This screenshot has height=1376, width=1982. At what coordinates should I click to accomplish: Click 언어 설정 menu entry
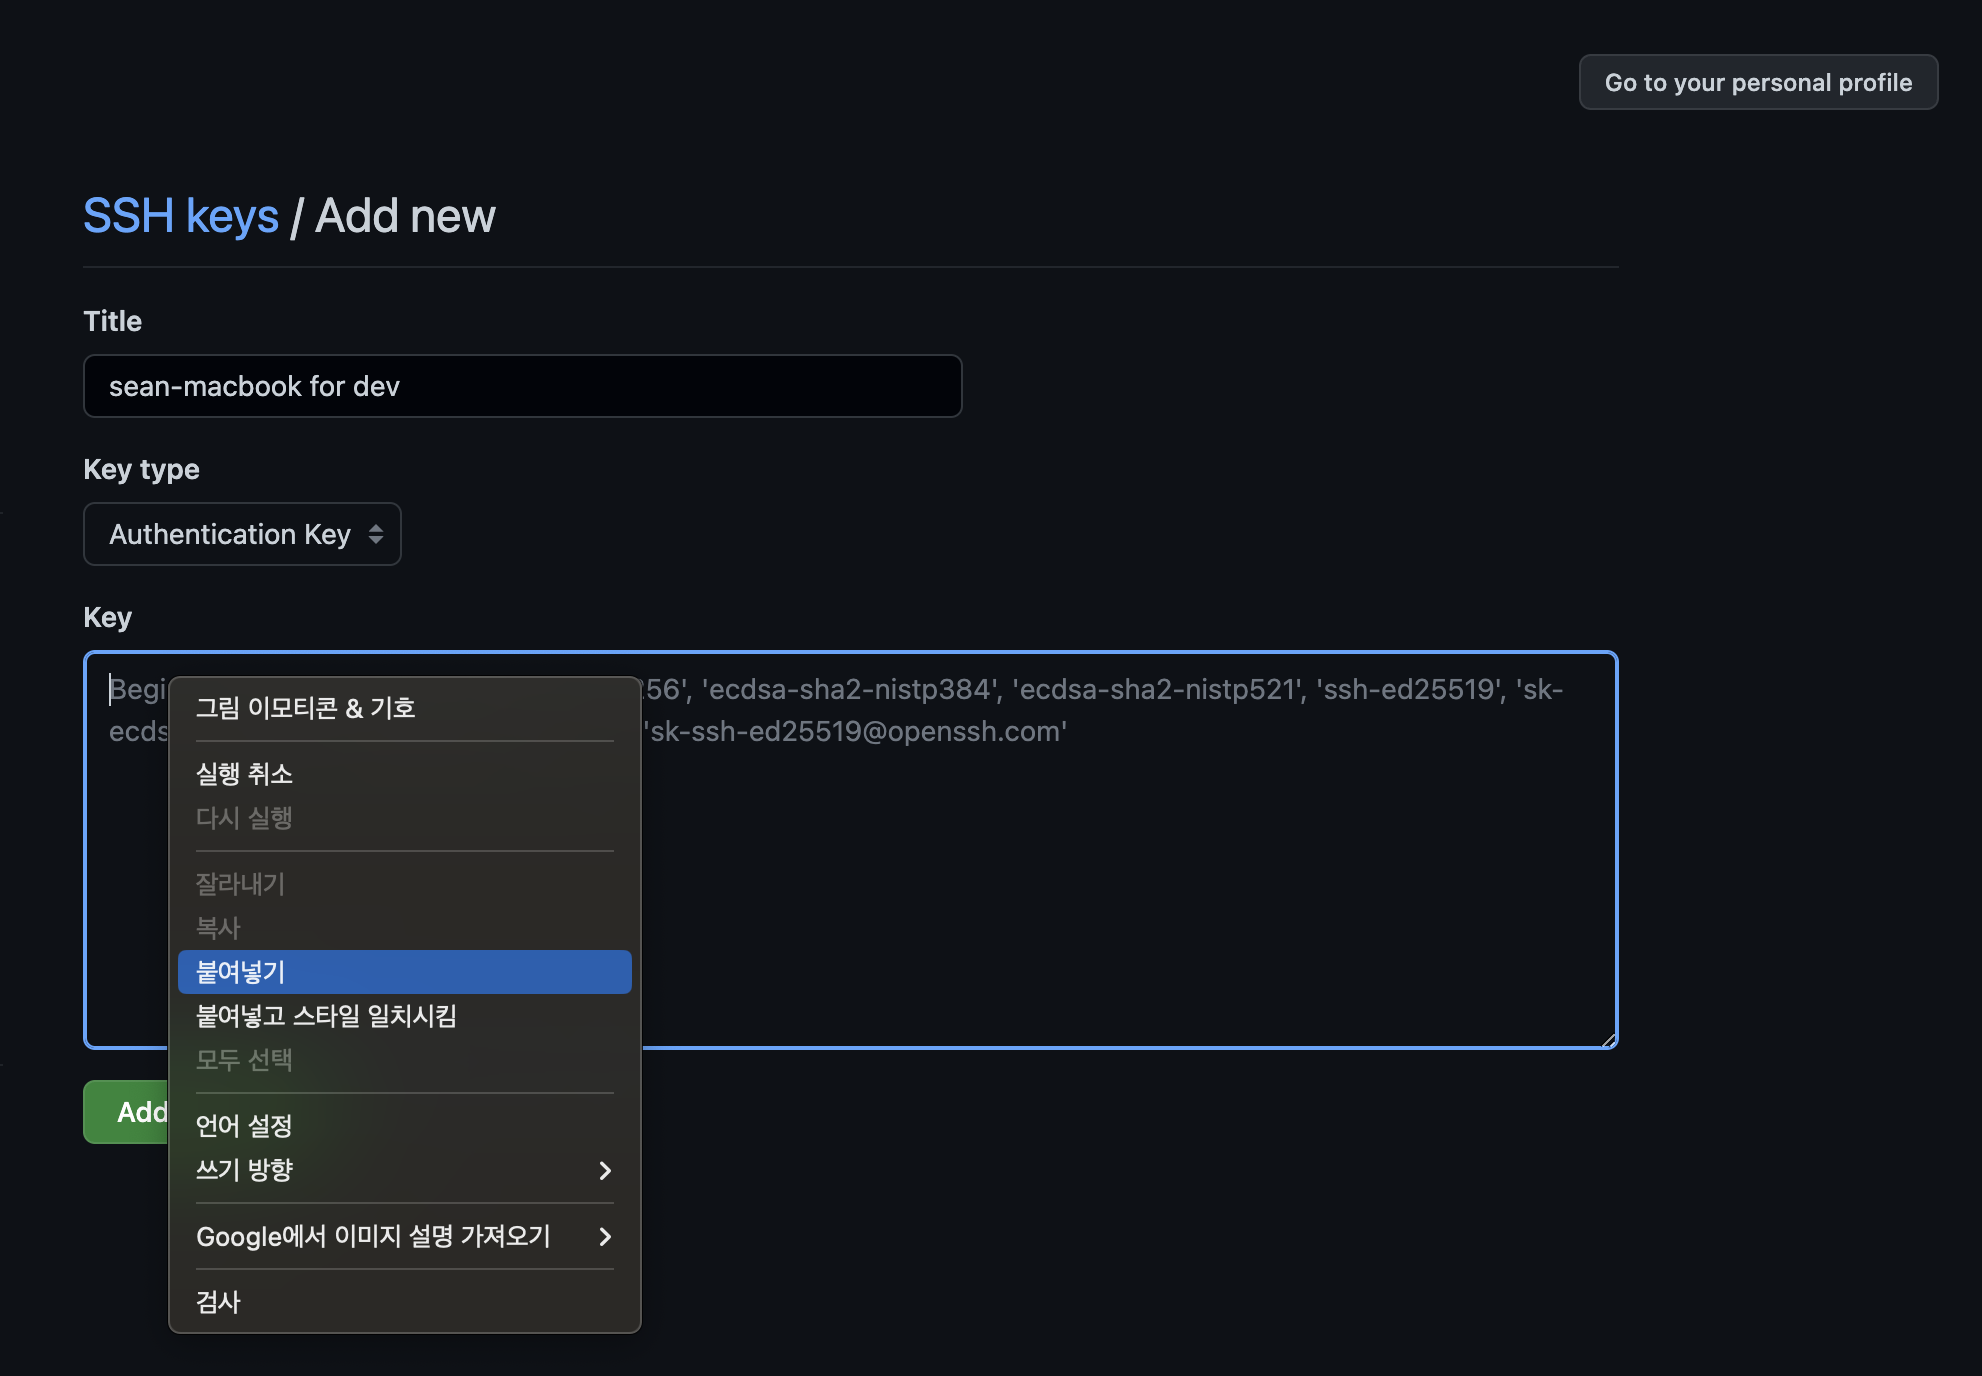[244, 1126]
